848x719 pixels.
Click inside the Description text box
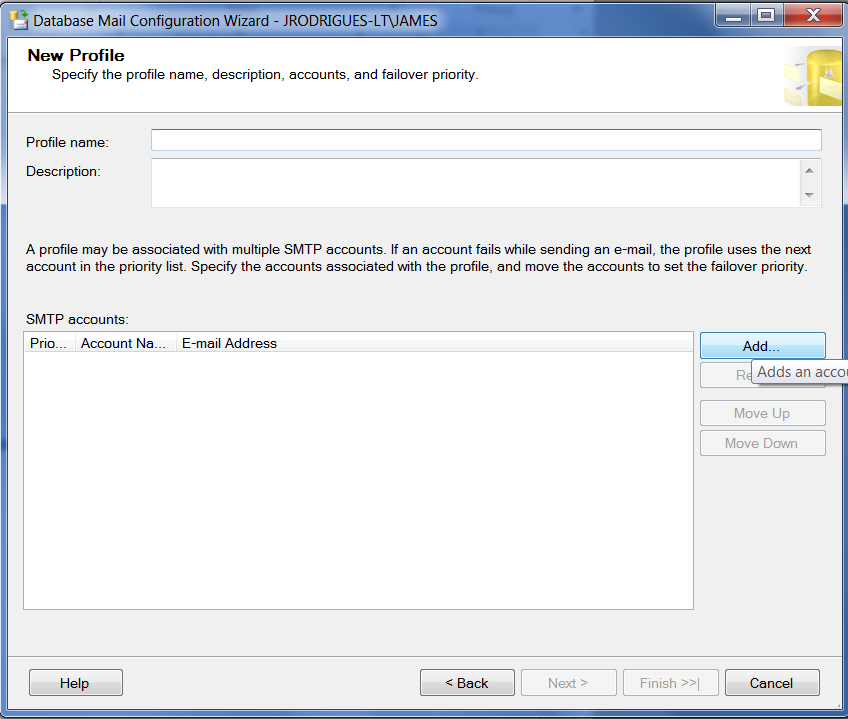(475, 183)
